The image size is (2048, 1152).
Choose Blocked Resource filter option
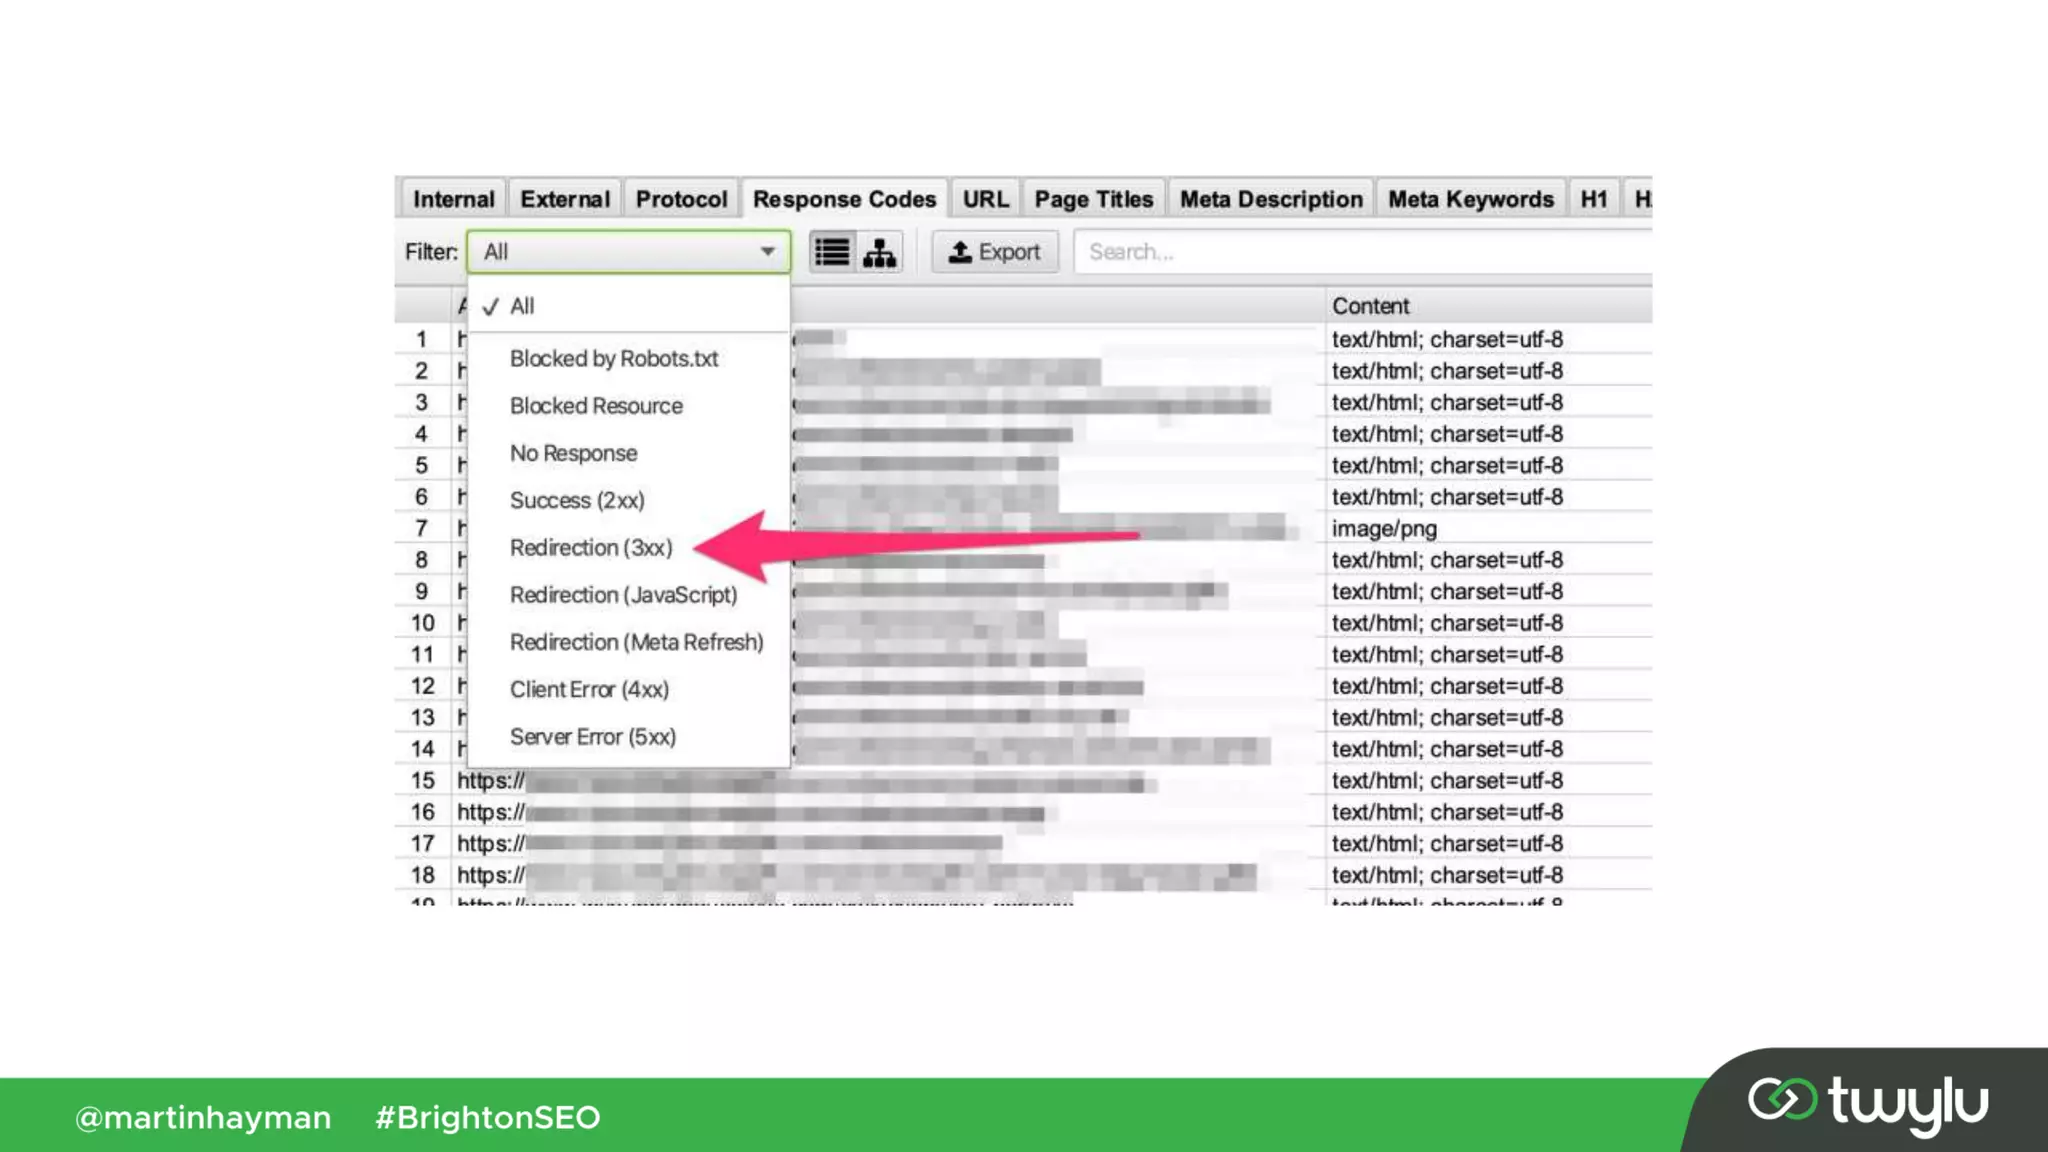[596, 406]
